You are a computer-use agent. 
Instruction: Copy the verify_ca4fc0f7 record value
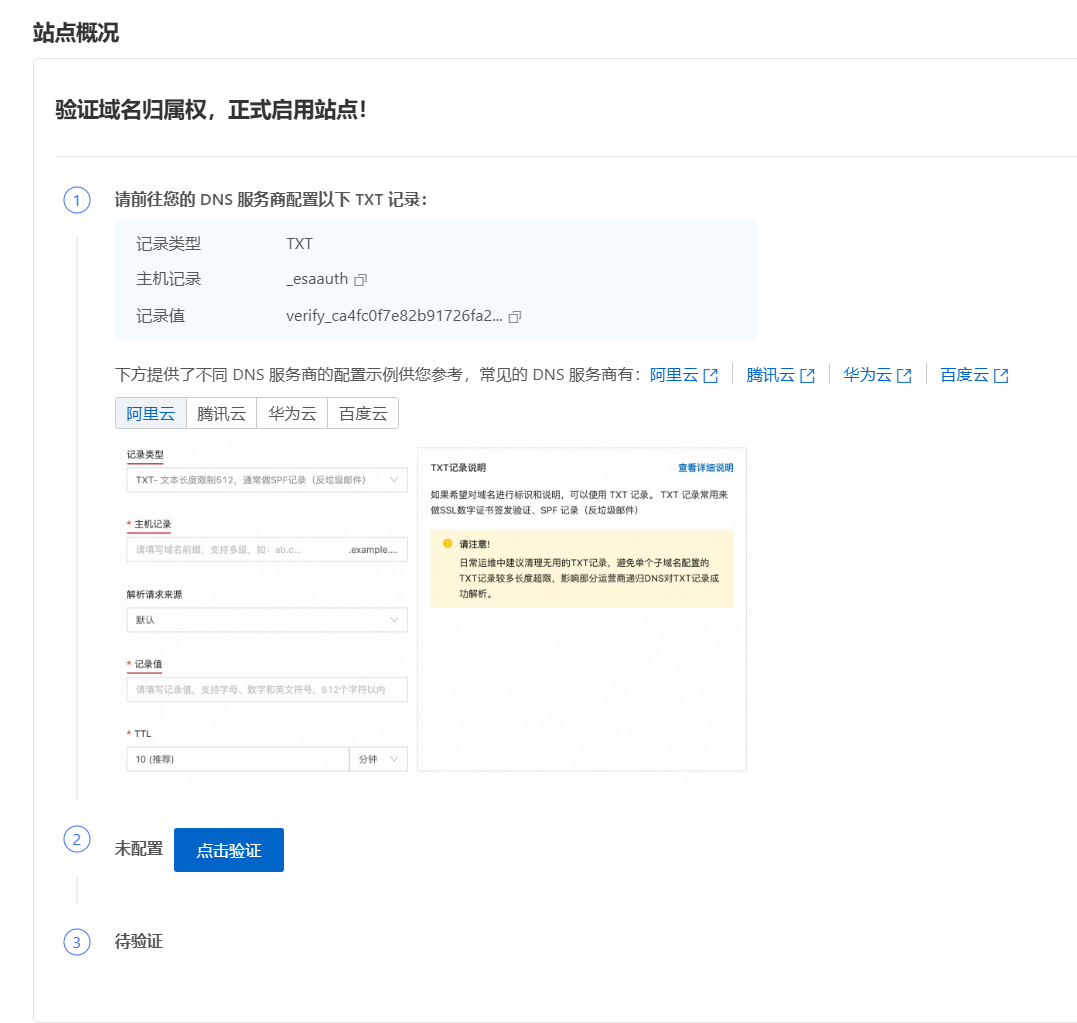pos(515,317)
